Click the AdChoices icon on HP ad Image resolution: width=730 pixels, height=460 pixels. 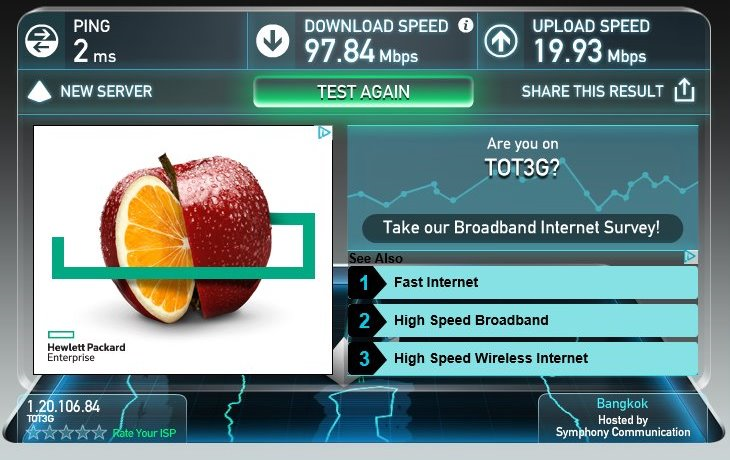point(324,133)
